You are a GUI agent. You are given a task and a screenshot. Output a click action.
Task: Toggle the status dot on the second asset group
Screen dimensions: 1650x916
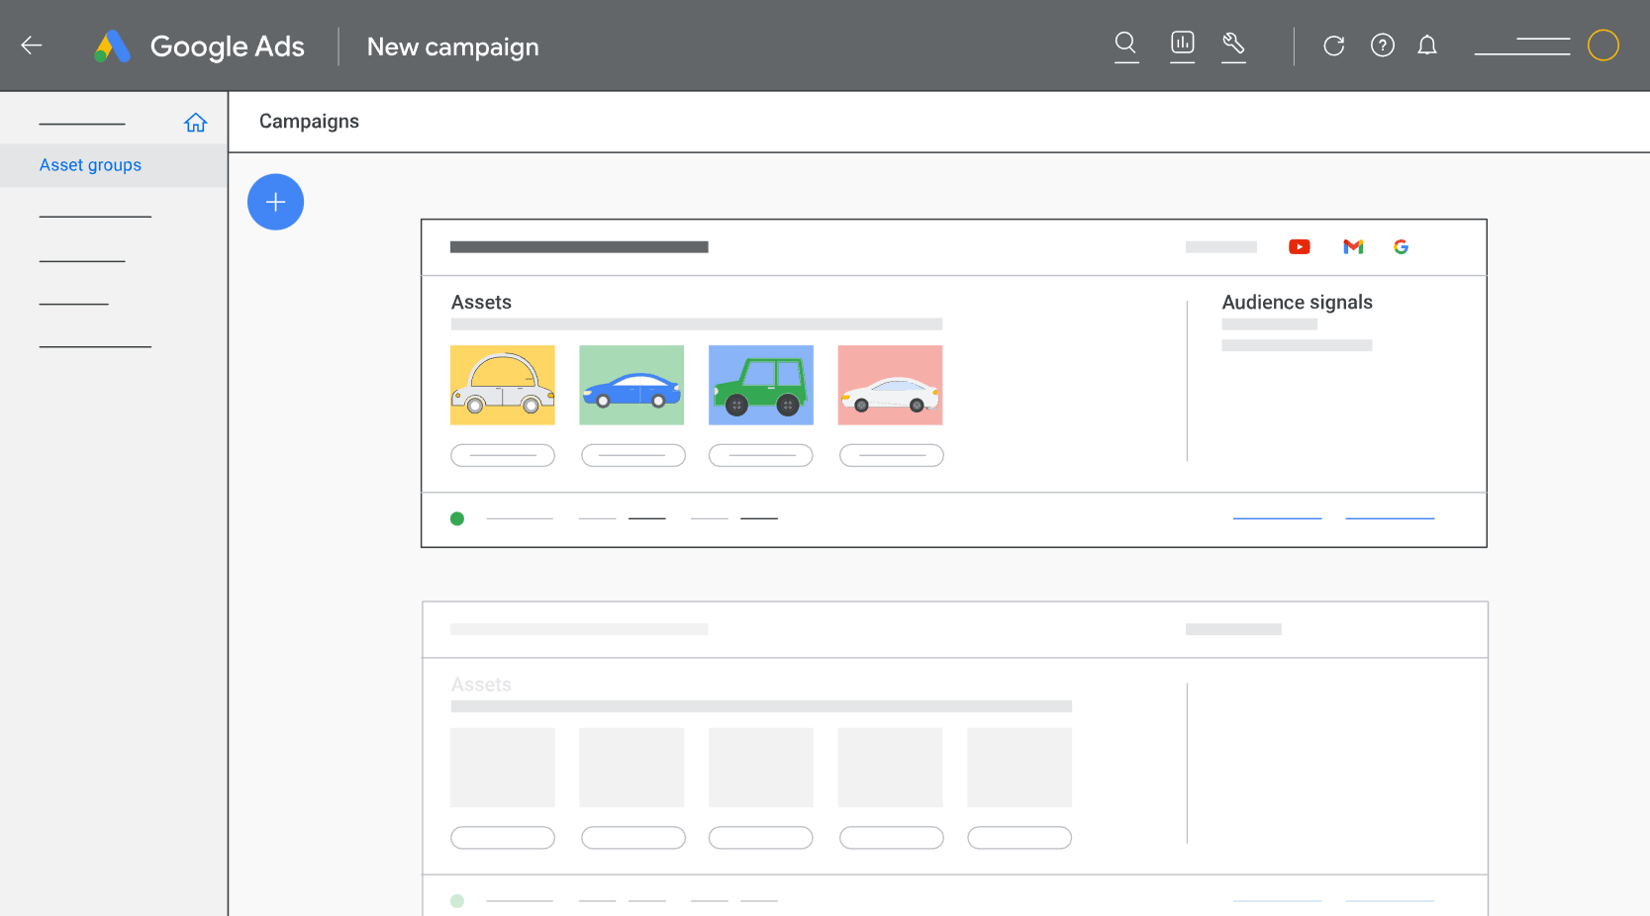[x=457, y=900]
